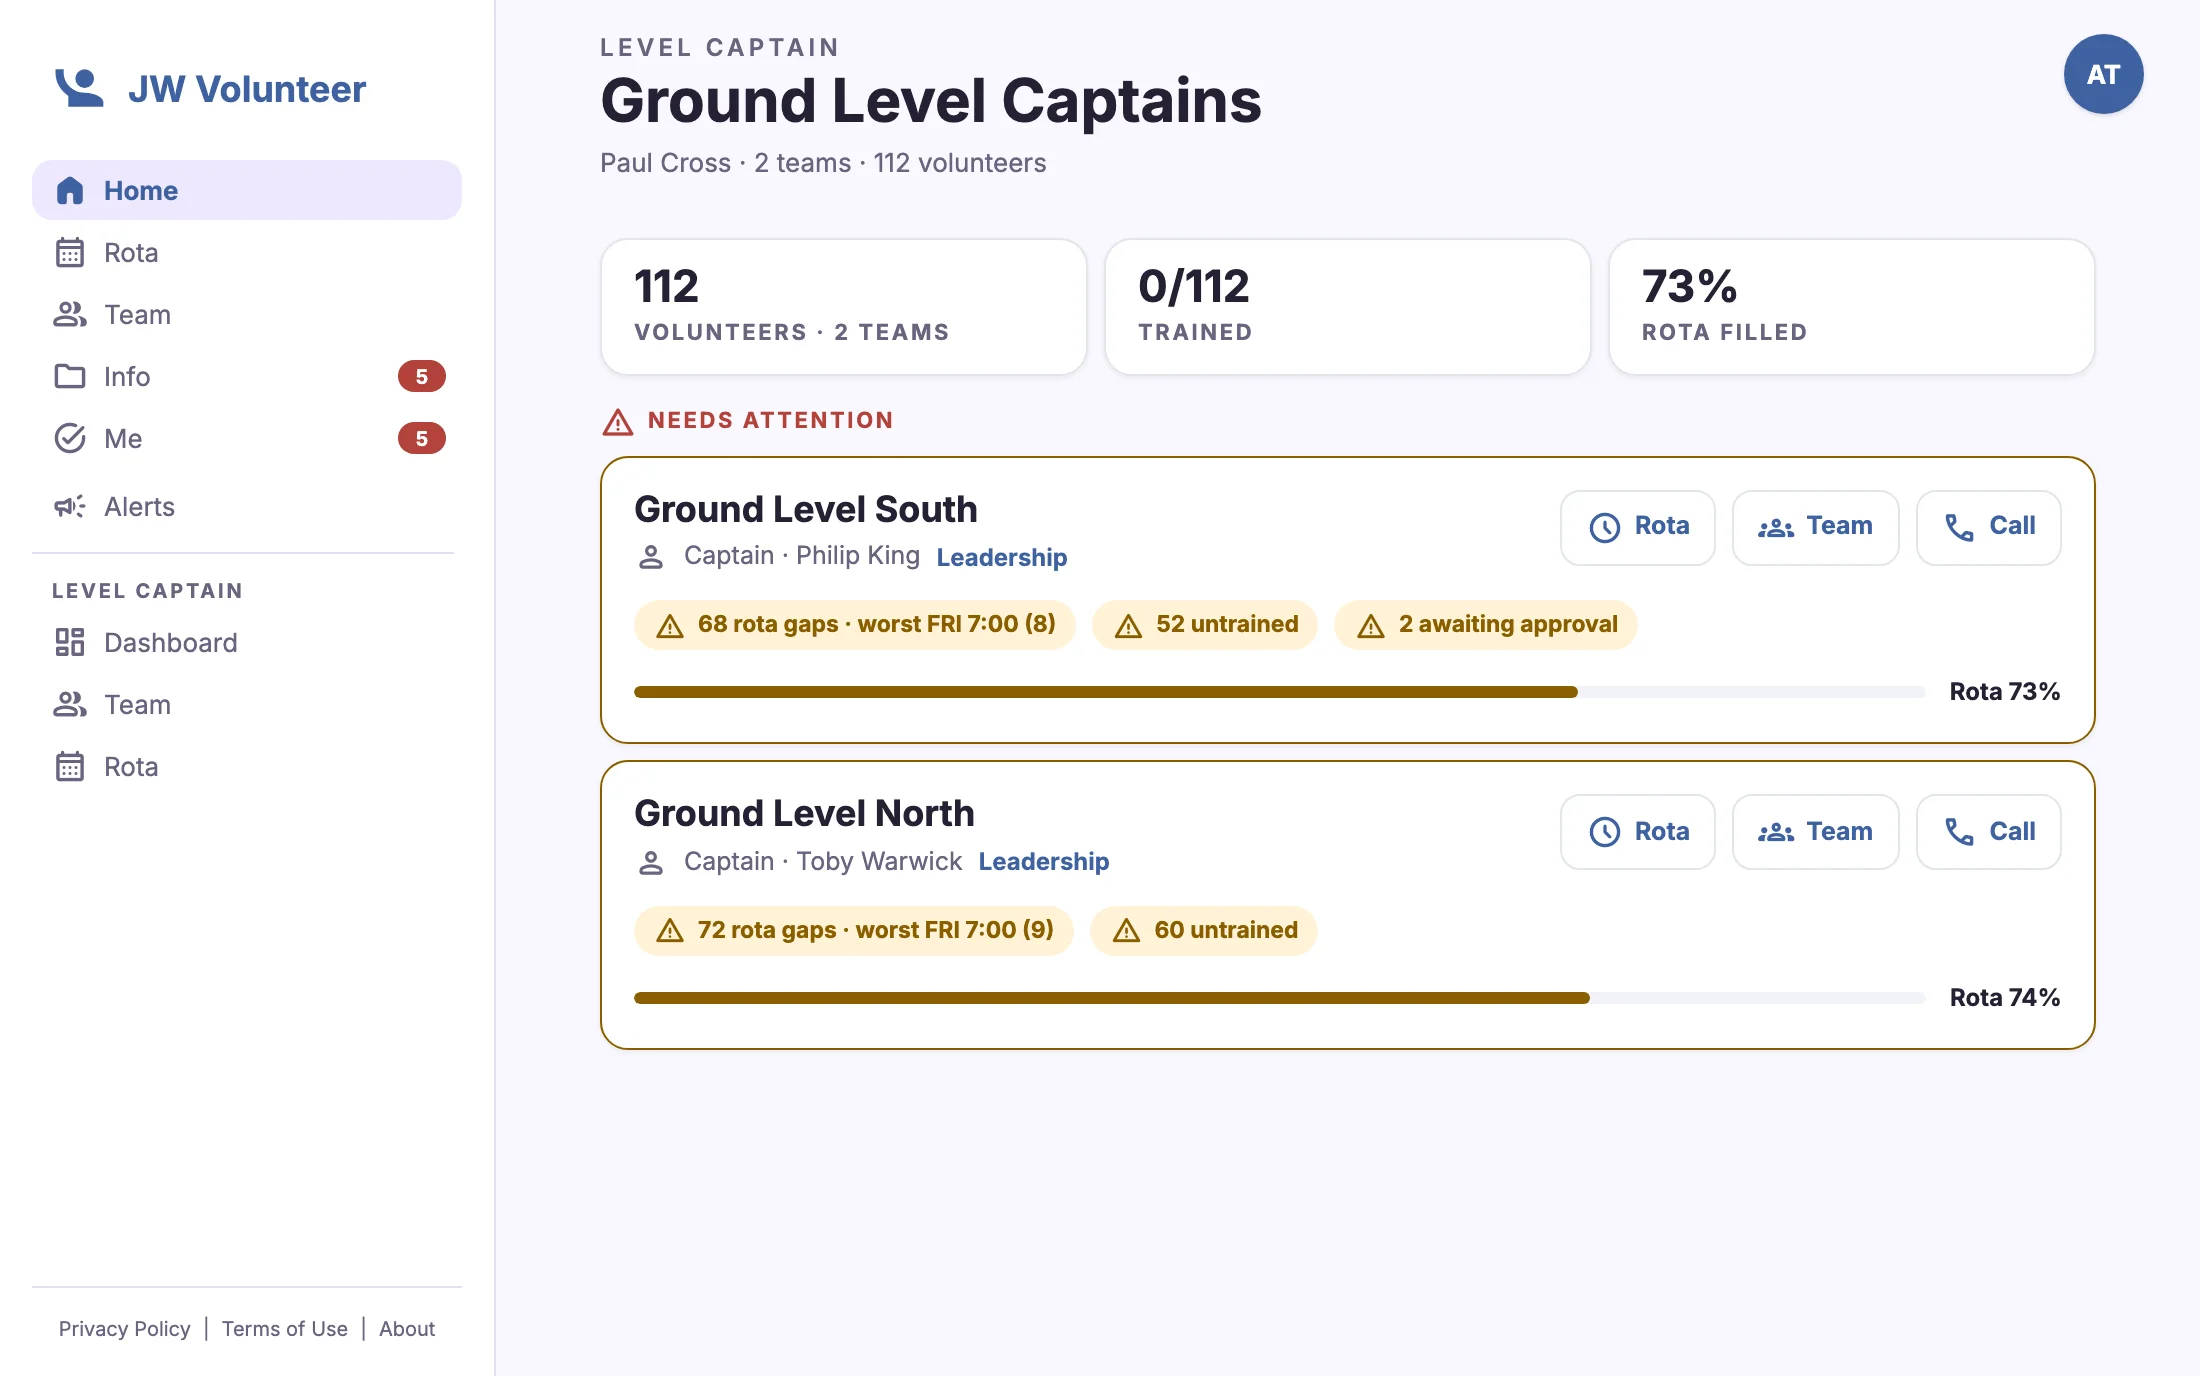Open the AT user avatar

2103,74
